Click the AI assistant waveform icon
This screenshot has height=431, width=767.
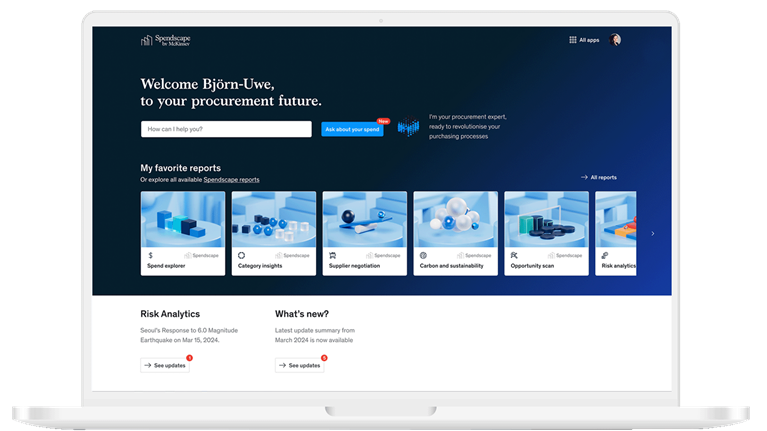tap(408, 128)
